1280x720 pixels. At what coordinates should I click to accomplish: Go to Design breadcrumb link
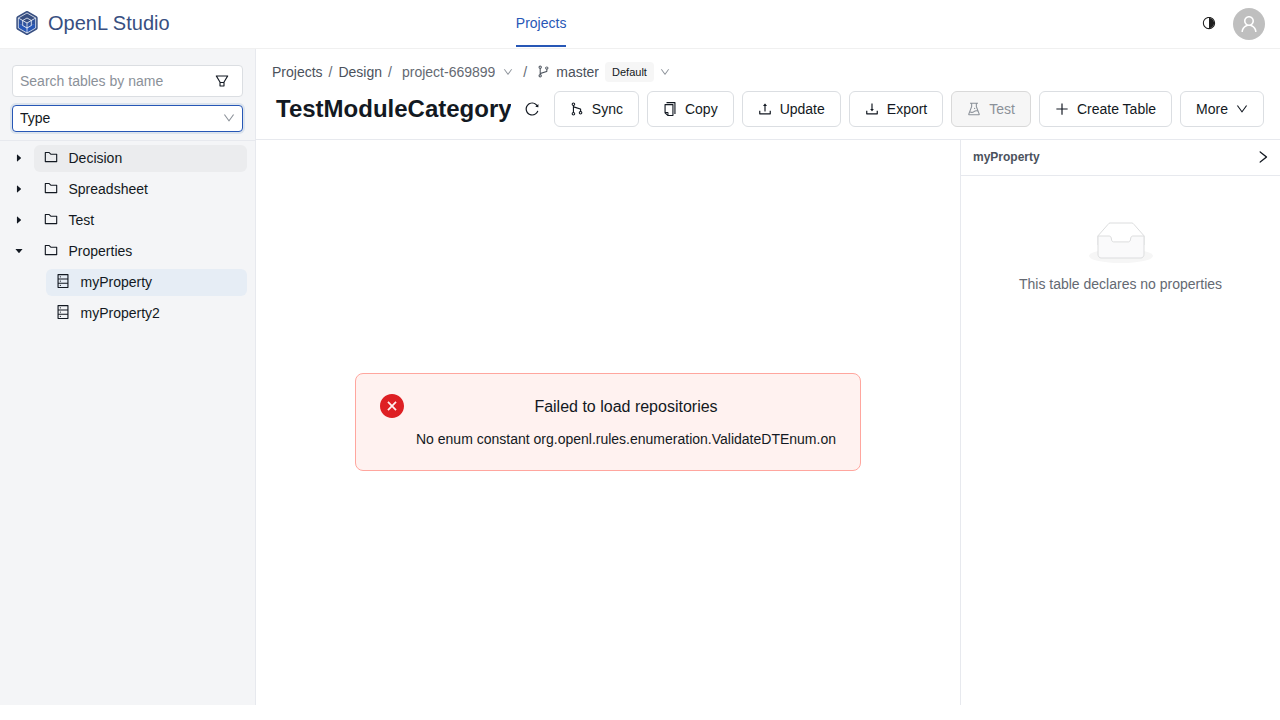(360, 72)
